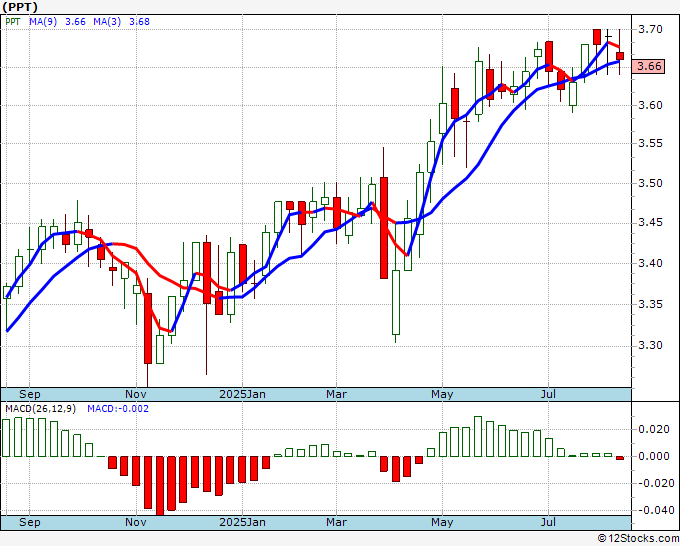
Task: Click the 3.68 value beside MA(3)
Action: [139, 22]
